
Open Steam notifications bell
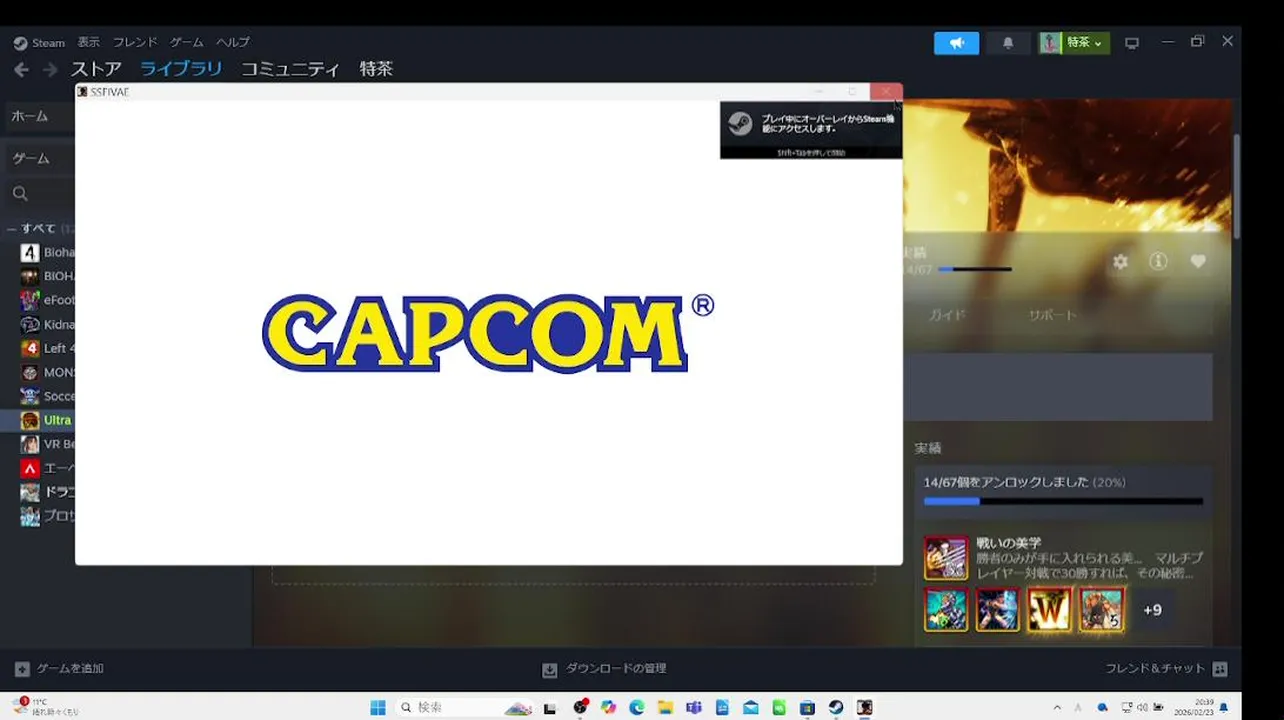coord(1008,43)
